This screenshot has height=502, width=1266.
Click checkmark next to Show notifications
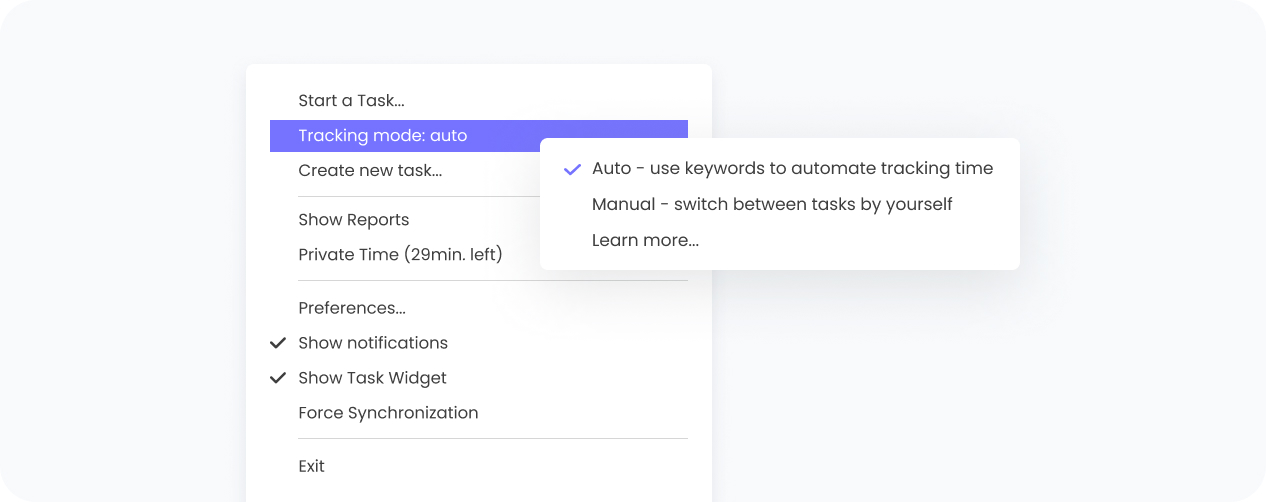click(x=278, y=342)
